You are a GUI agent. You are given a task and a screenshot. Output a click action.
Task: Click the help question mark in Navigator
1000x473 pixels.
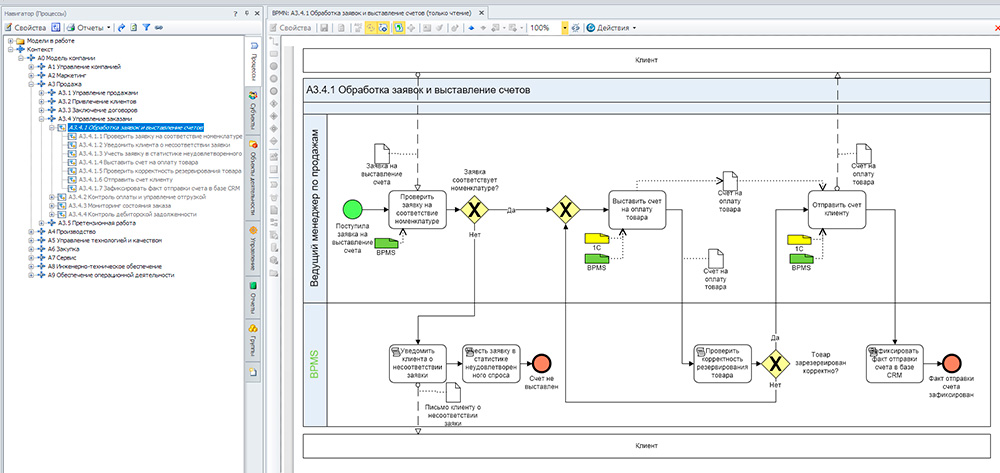tap(234, 12)
